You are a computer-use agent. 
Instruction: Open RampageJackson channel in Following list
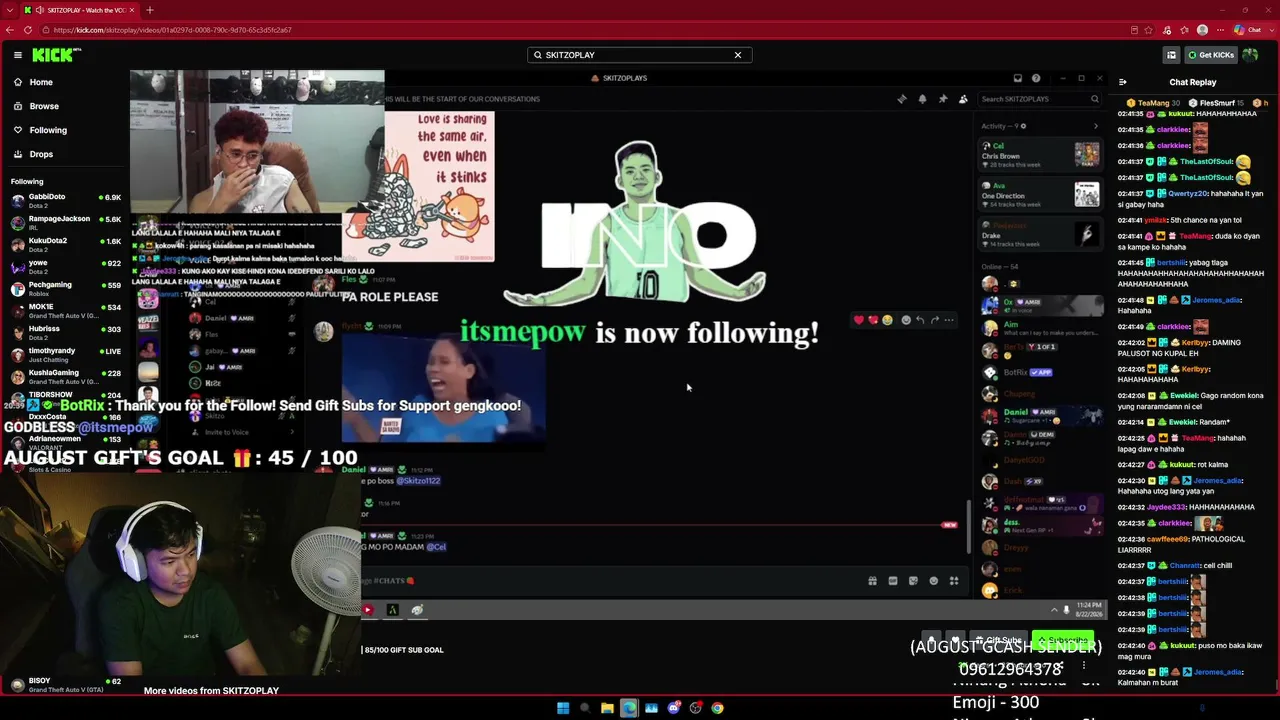65,222
